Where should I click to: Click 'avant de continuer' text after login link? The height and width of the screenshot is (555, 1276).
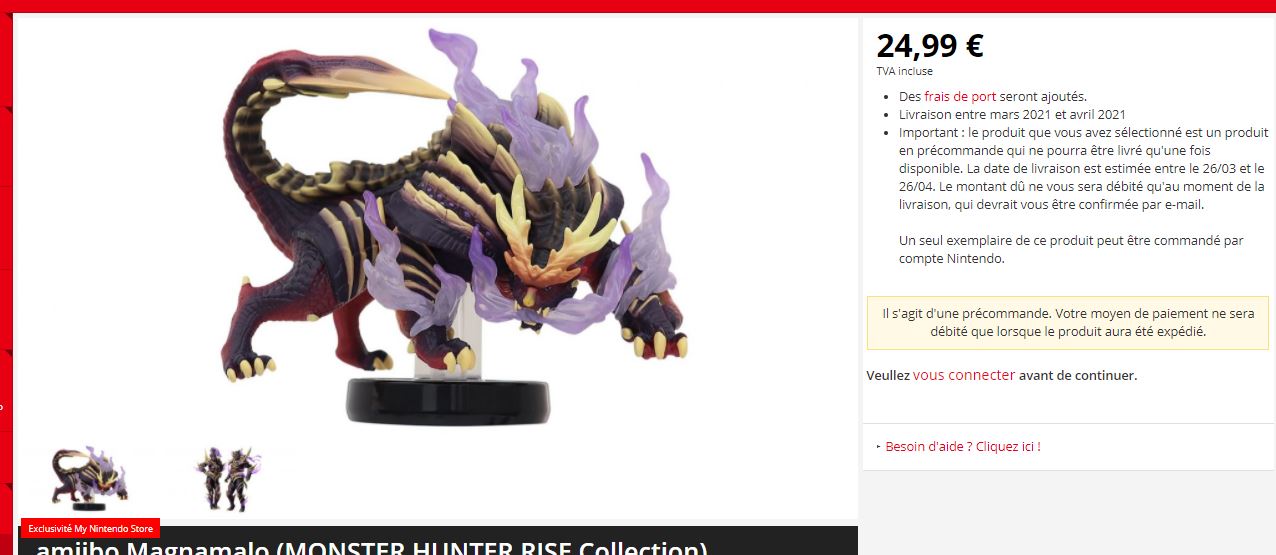point(1078,376)
